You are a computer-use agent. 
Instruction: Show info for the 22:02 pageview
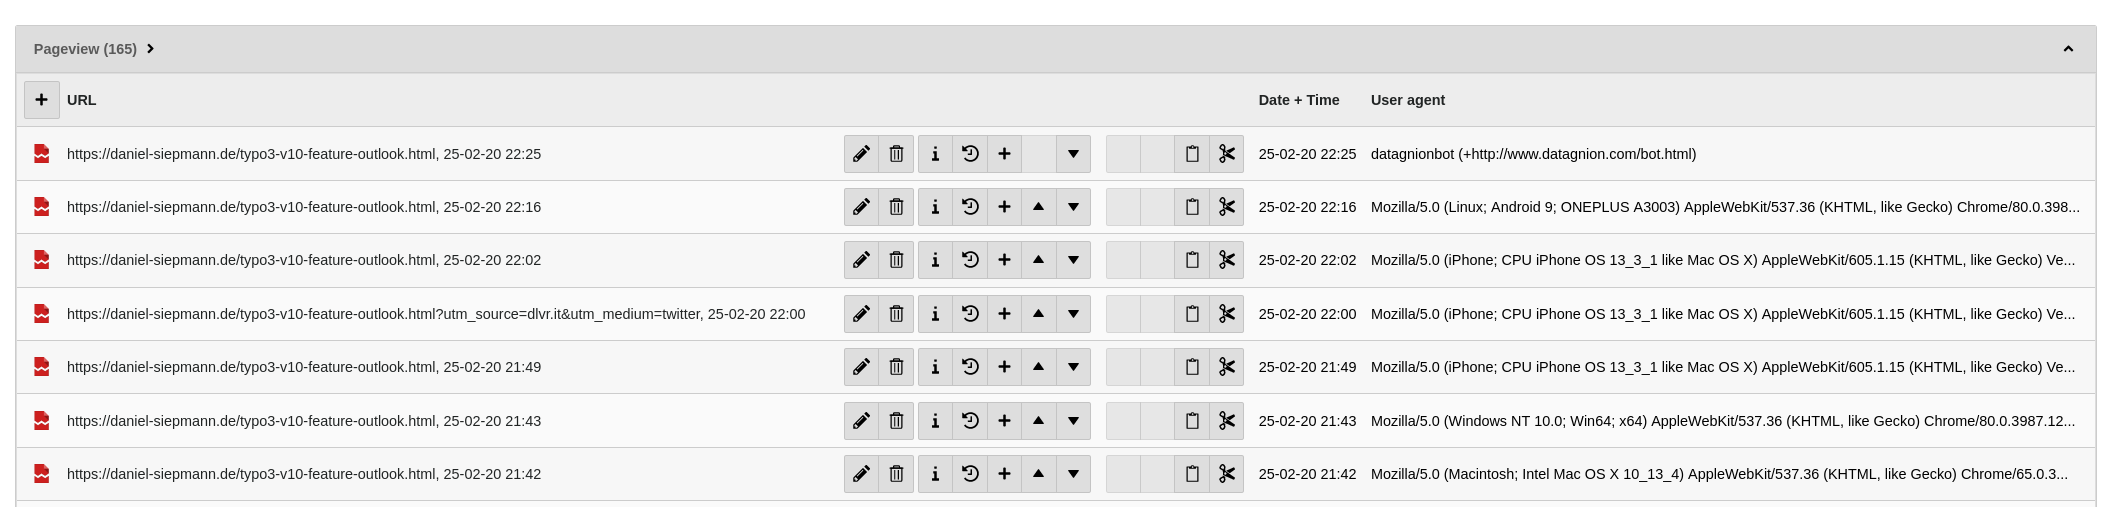[x=935, y=260]
